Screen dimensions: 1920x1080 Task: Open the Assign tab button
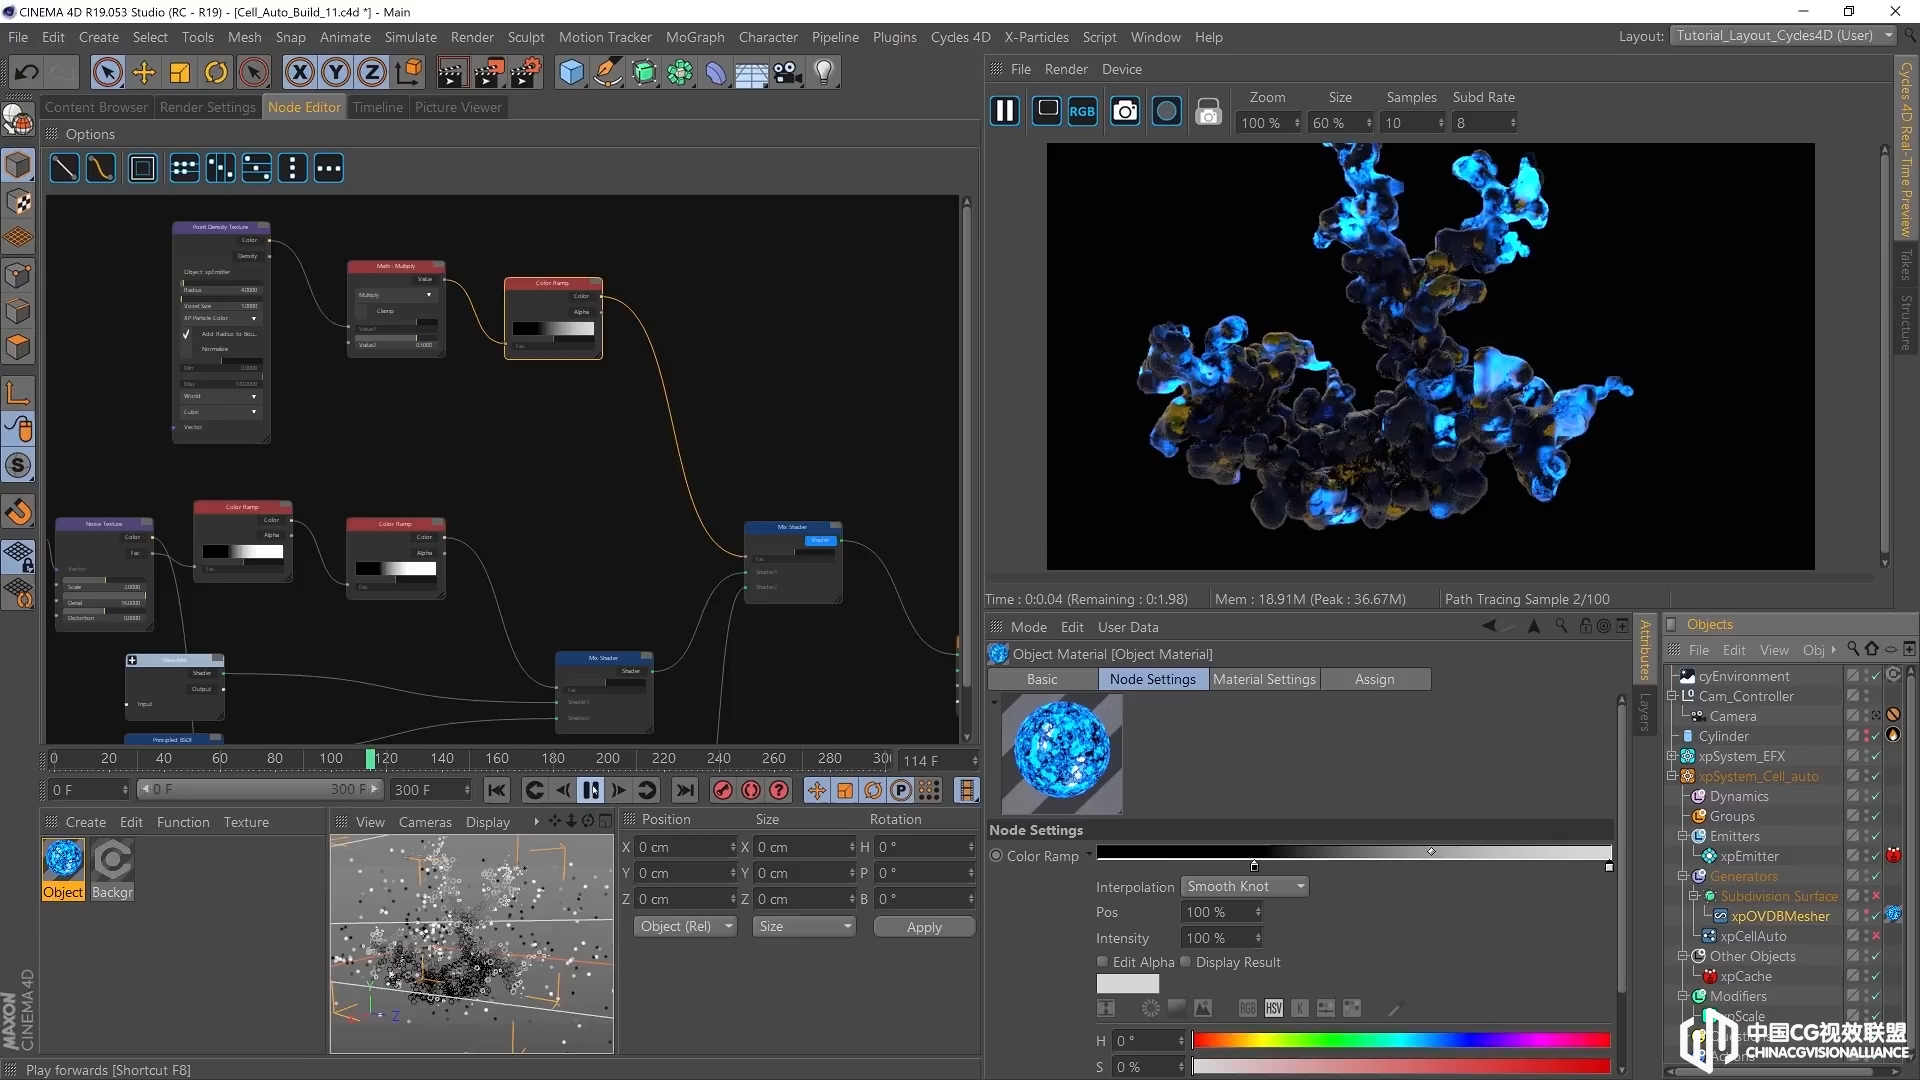coord(1374,679)
